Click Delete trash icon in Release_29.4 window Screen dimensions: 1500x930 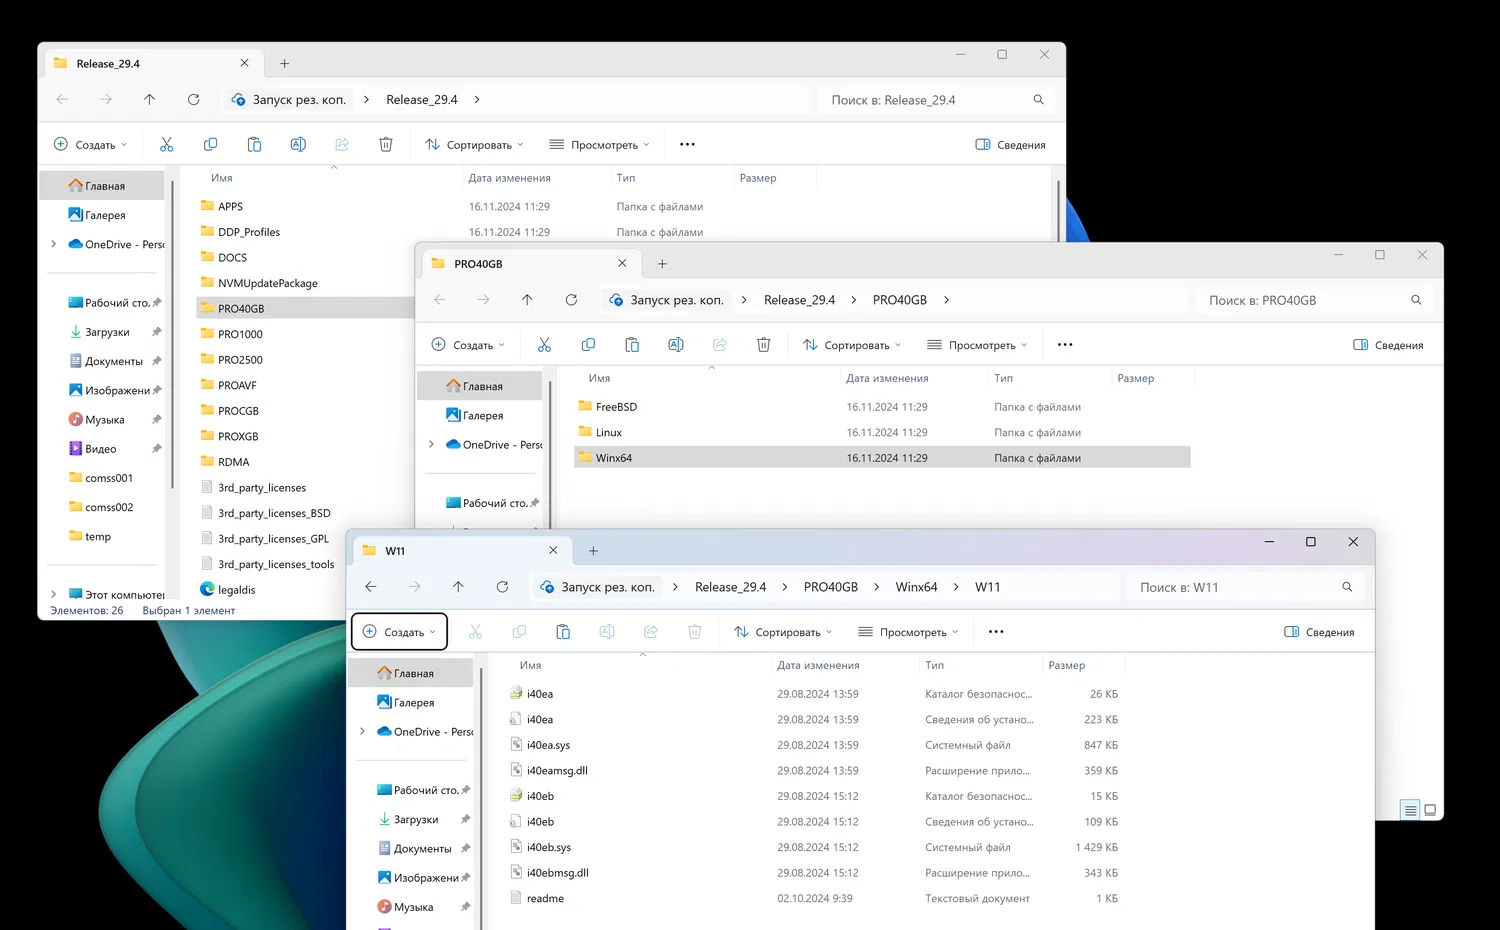(386, 144)
